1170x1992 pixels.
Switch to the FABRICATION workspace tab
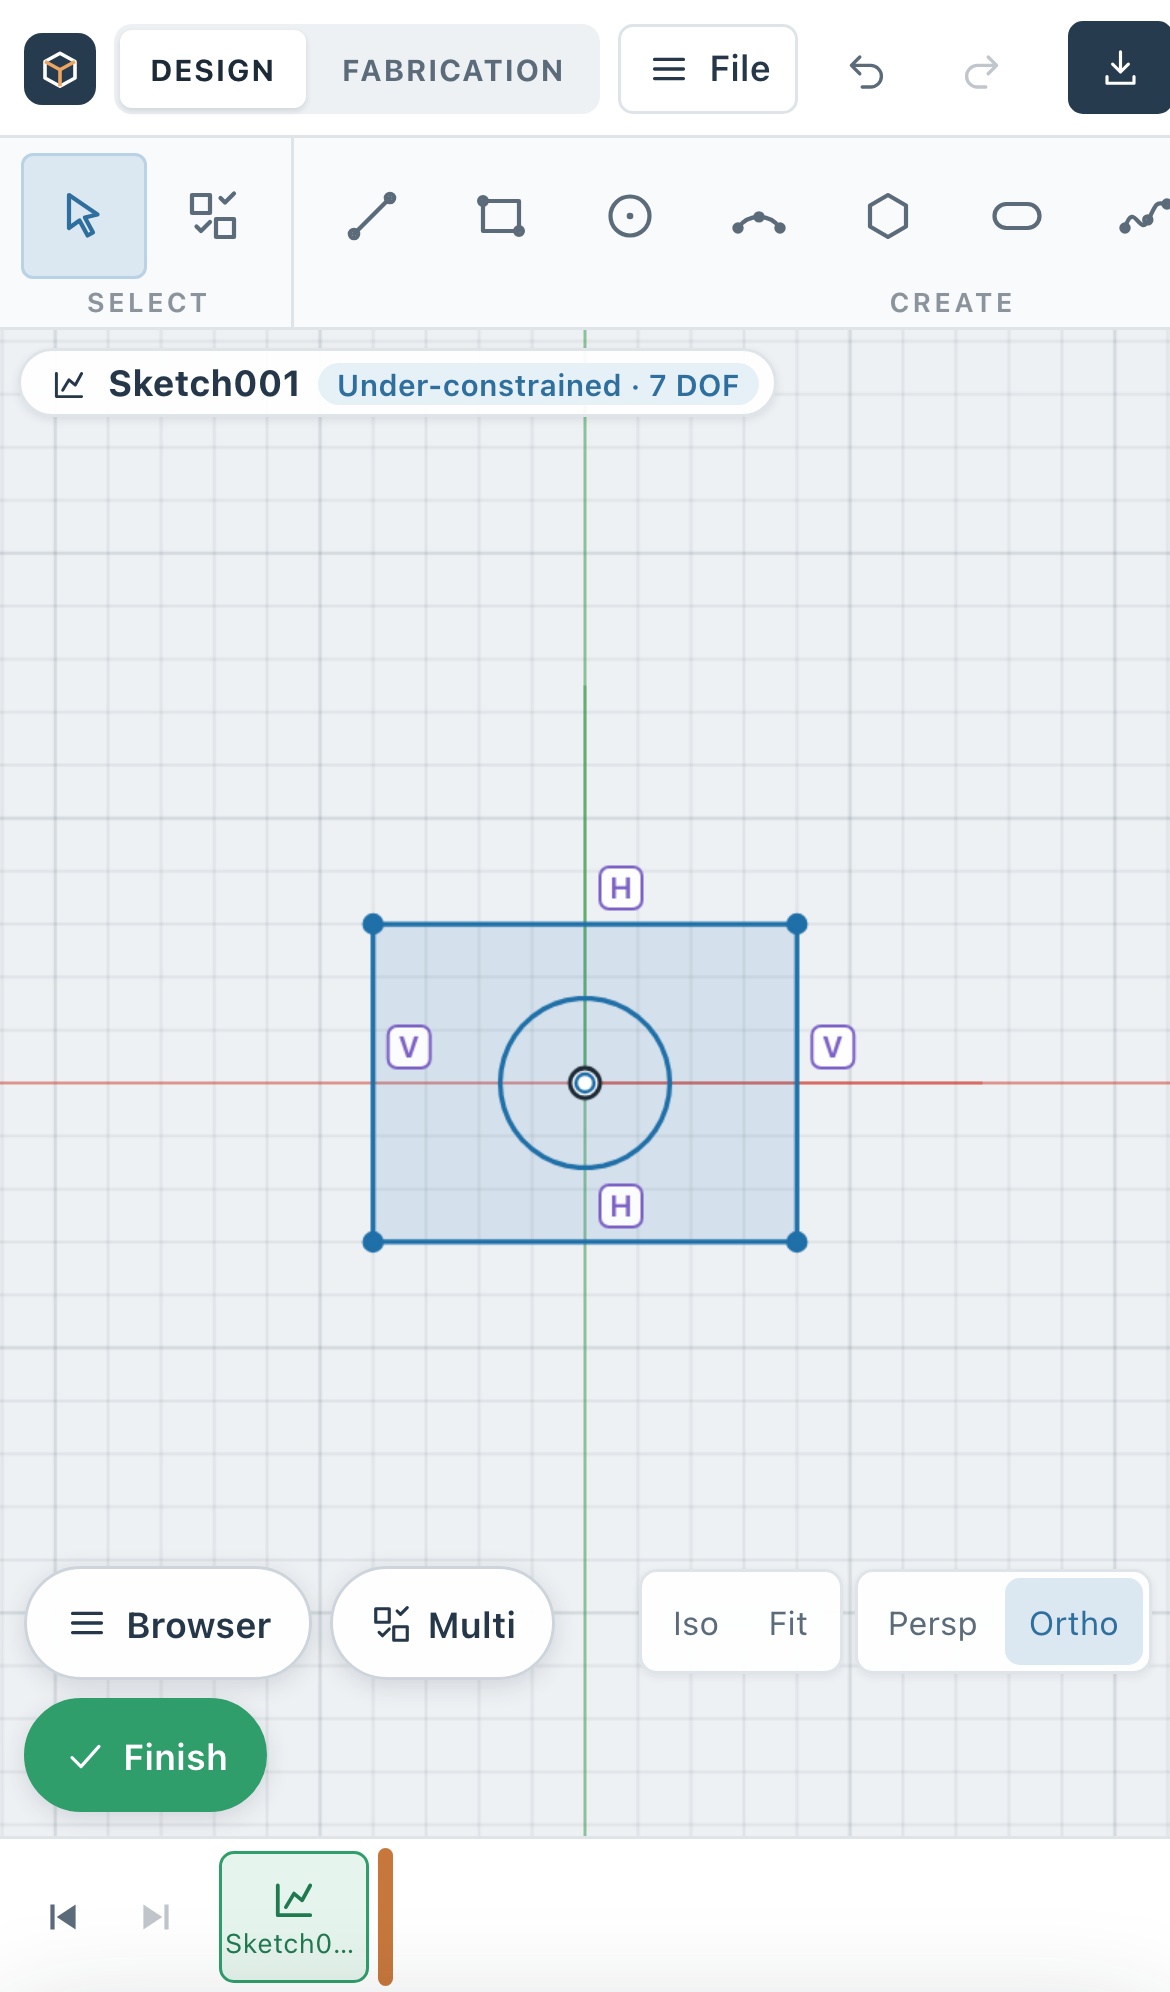pos(453,69)
